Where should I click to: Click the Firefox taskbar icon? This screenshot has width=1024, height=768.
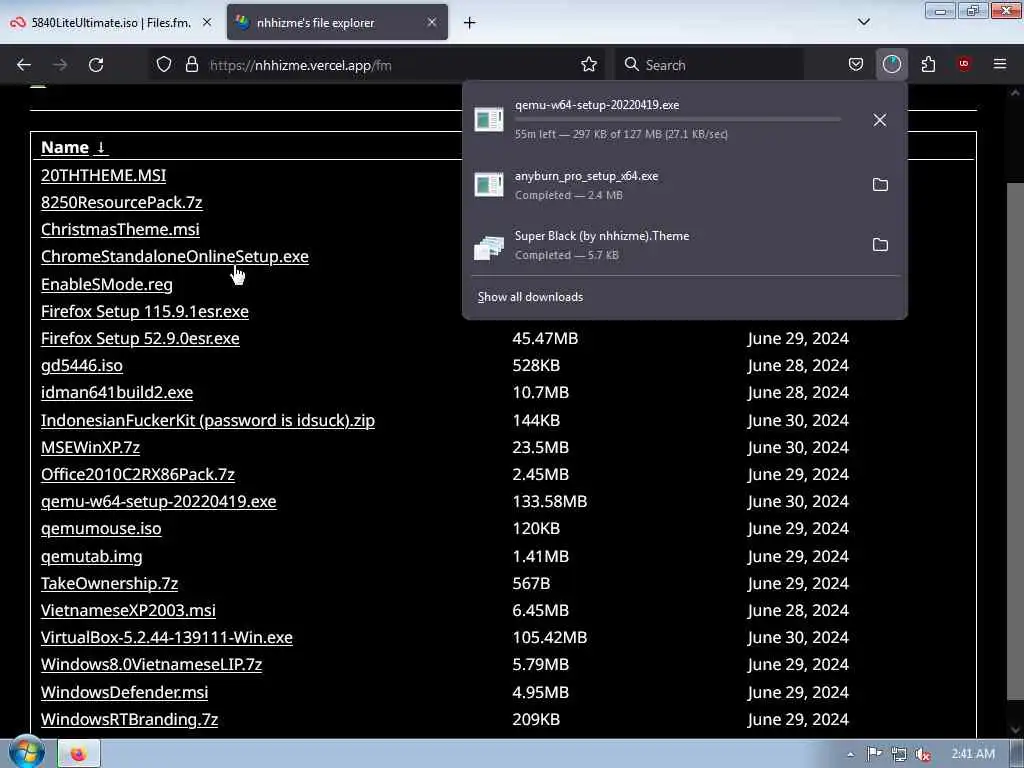78,754
